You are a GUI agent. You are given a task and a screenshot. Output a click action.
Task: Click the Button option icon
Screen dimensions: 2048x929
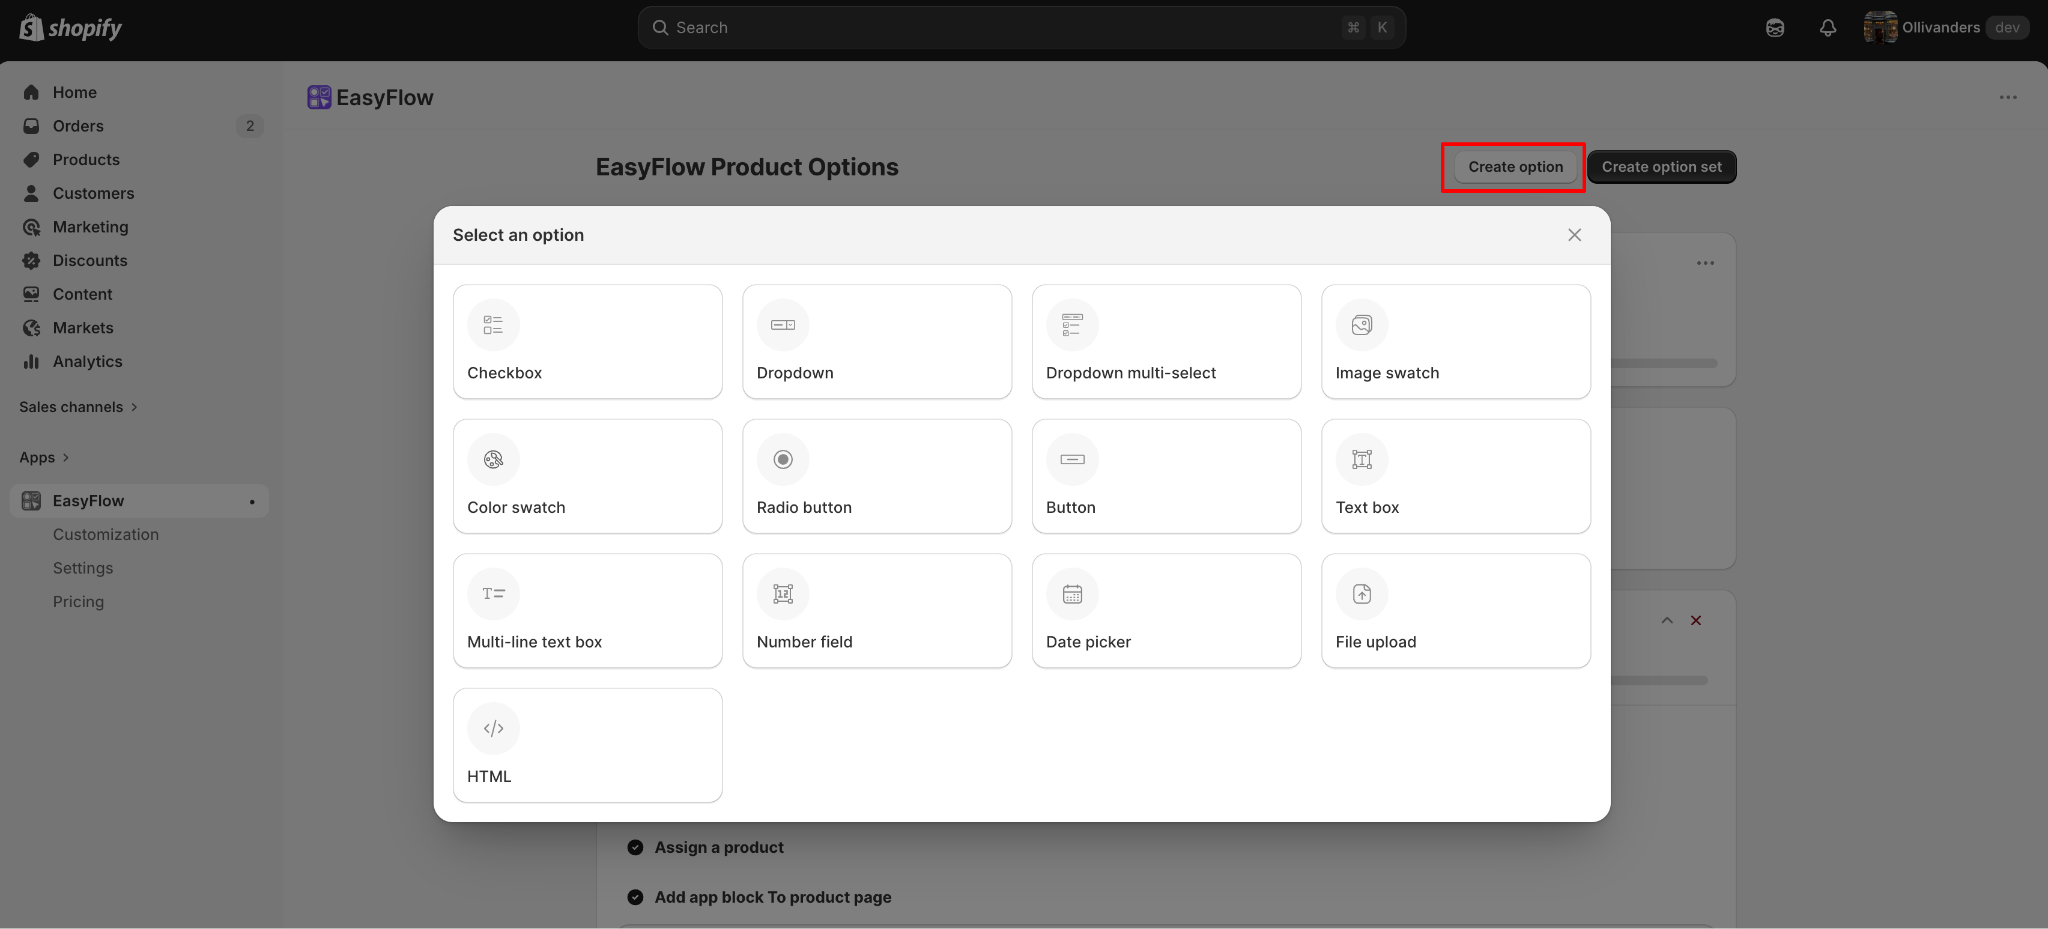click(1072, 460)
